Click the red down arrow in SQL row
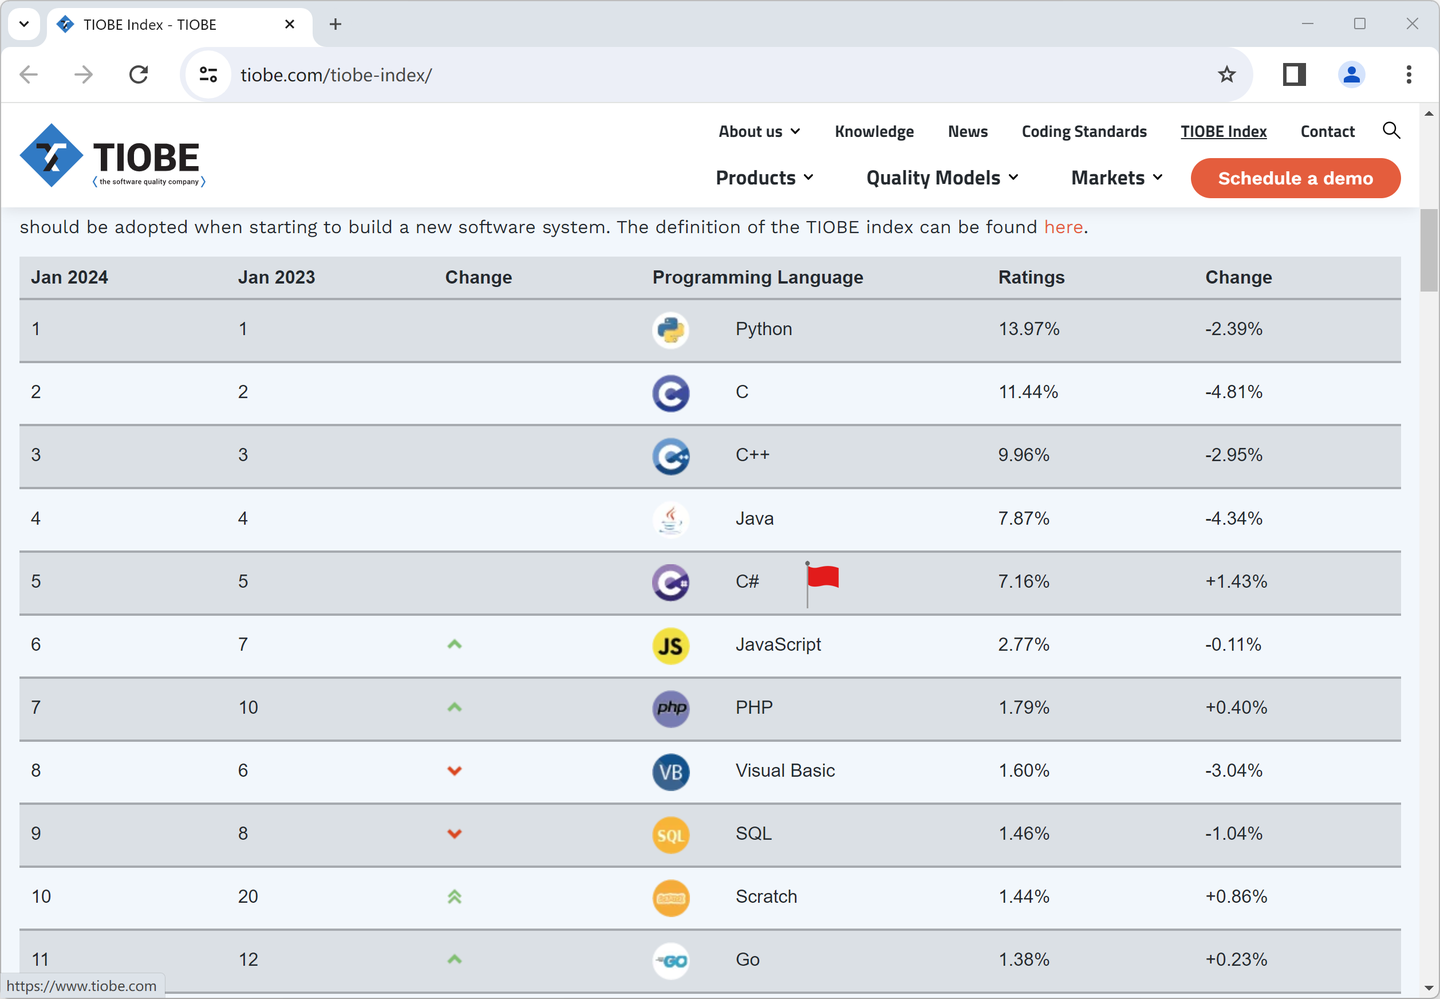This screenshot has height=999, width=1440. [x=455, y=834]
